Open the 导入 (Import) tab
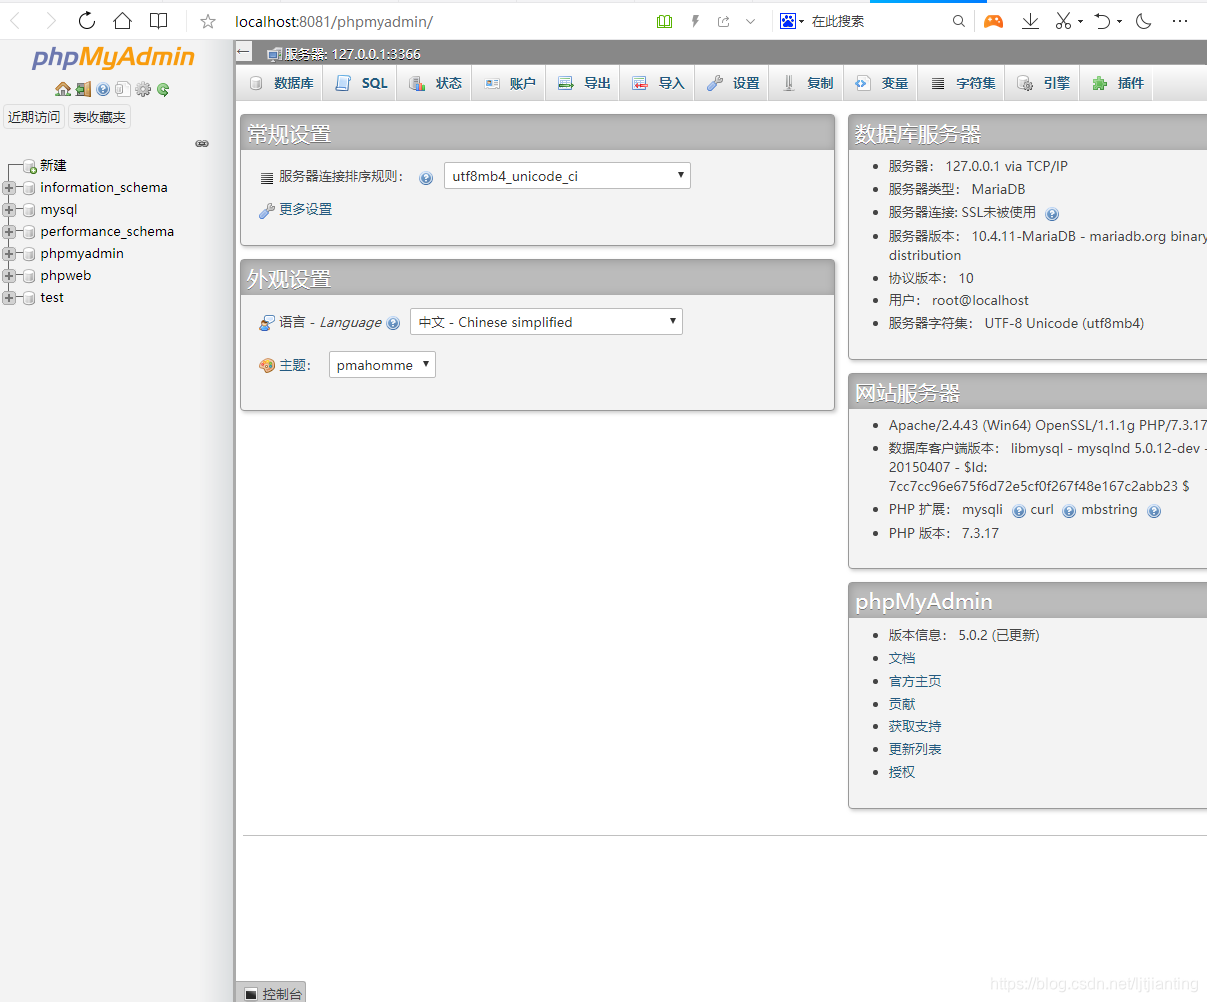This screenshot has width=1207, height=1002. coord(658,83)
